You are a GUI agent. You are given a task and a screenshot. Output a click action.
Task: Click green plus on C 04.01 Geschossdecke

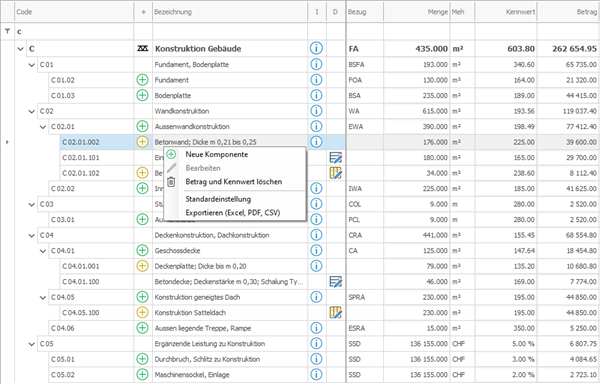click(x=142, y=251)
